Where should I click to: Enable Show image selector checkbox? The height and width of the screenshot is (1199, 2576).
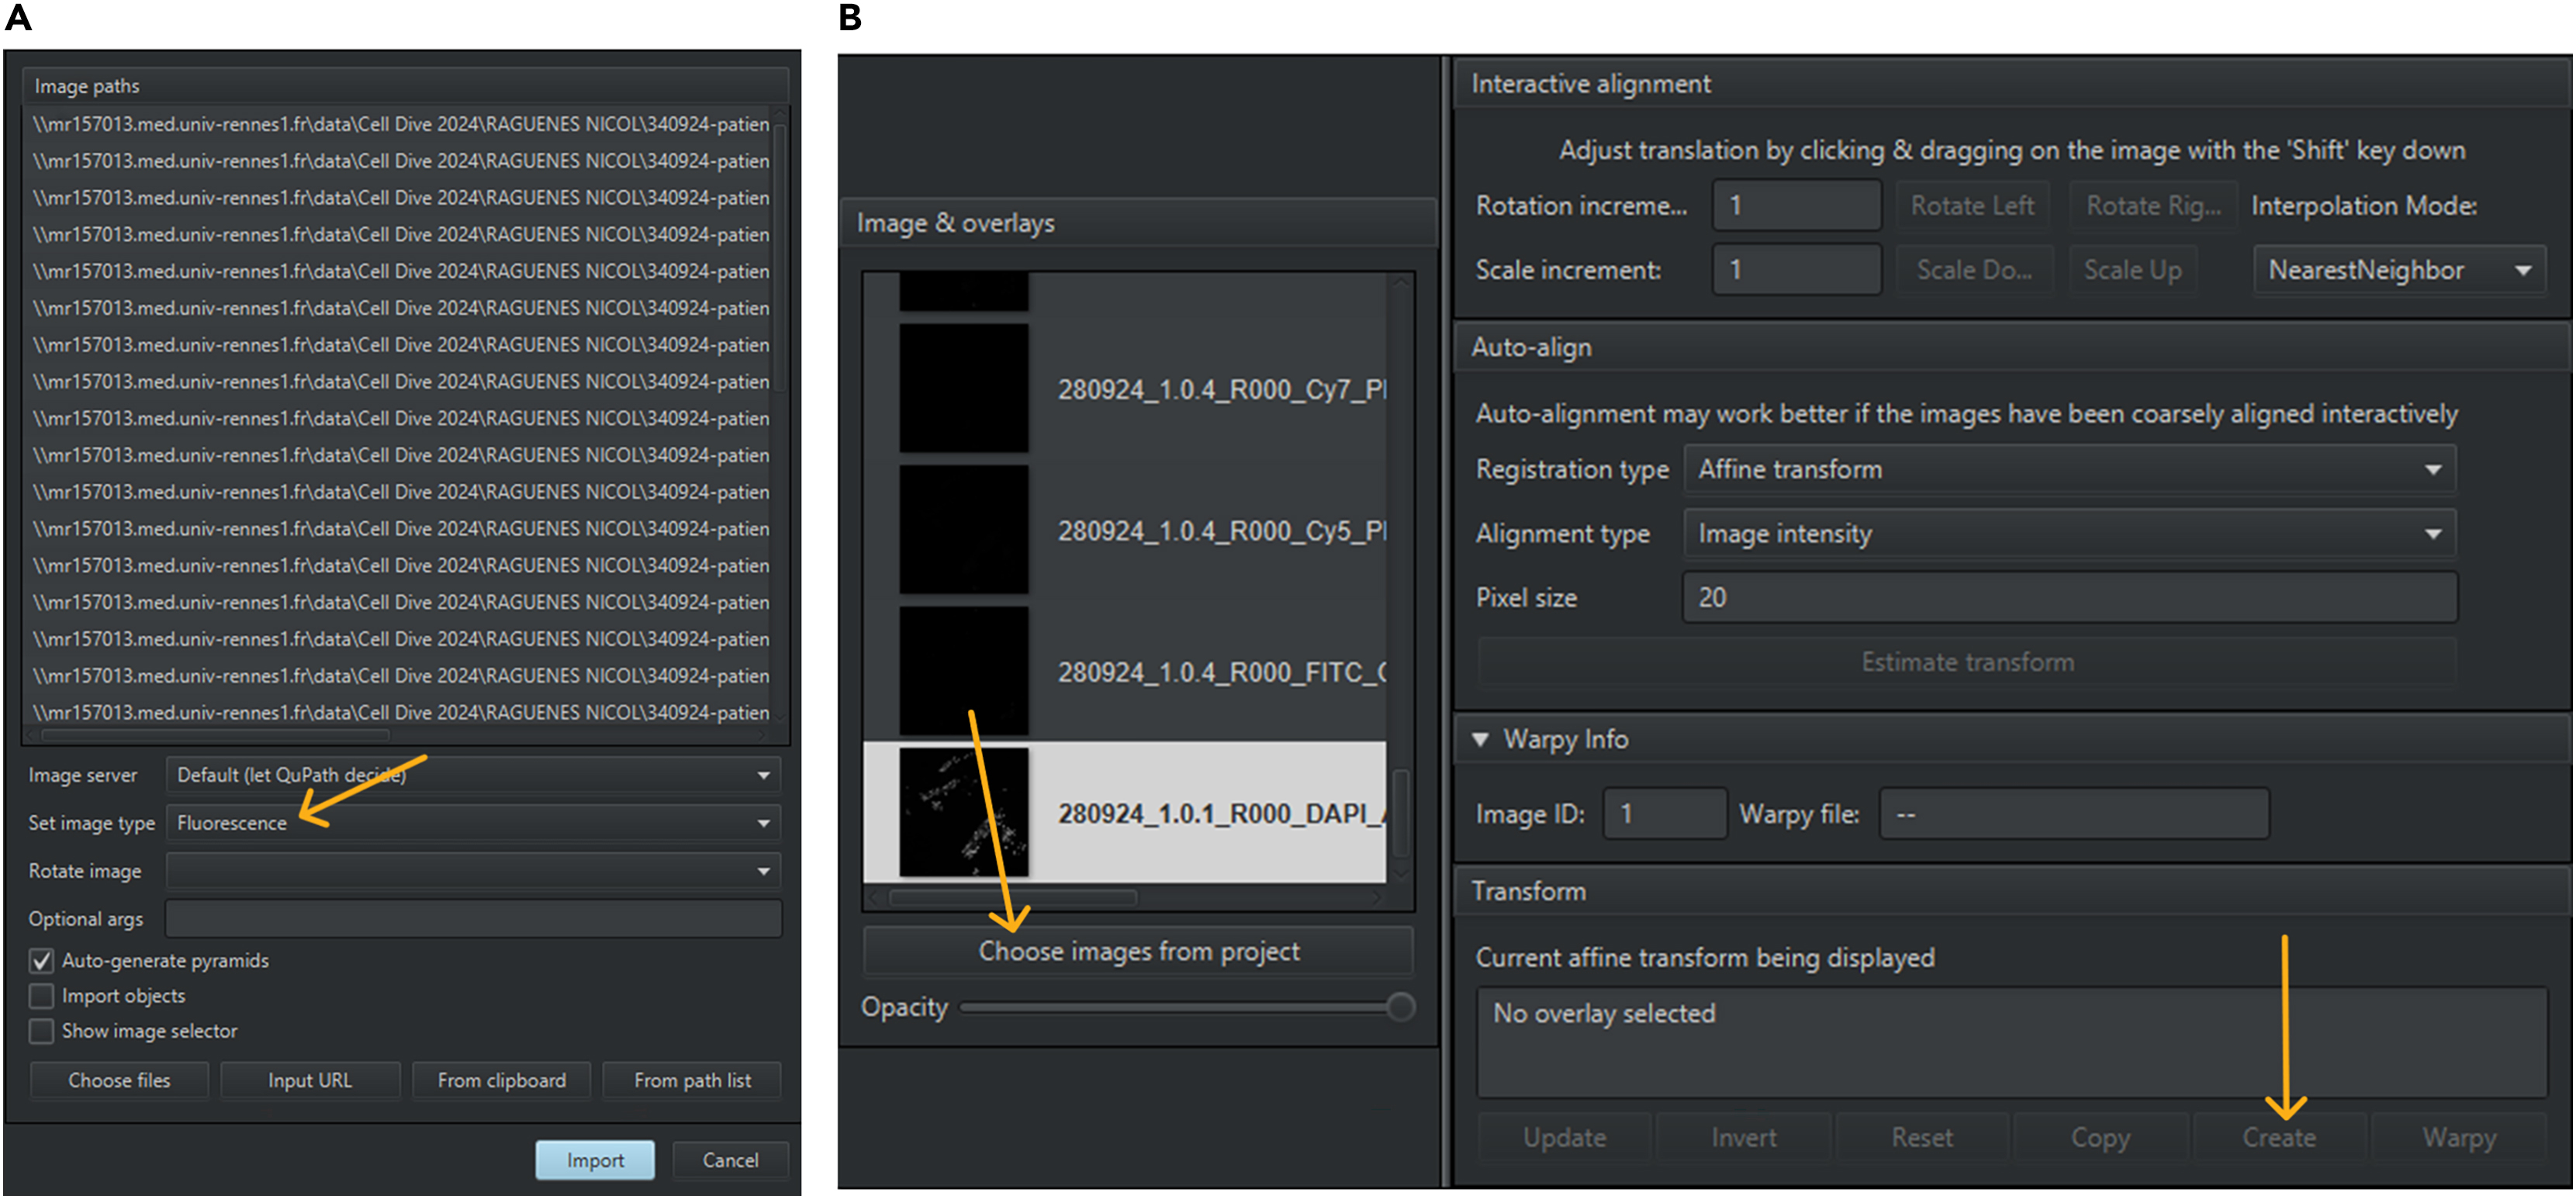[x=41, y=1031]
